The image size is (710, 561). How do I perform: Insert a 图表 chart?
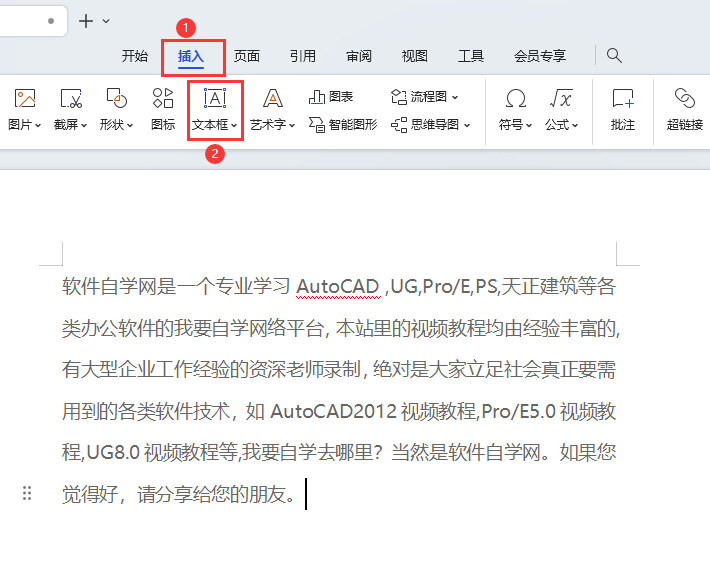(x=331, y=96)
